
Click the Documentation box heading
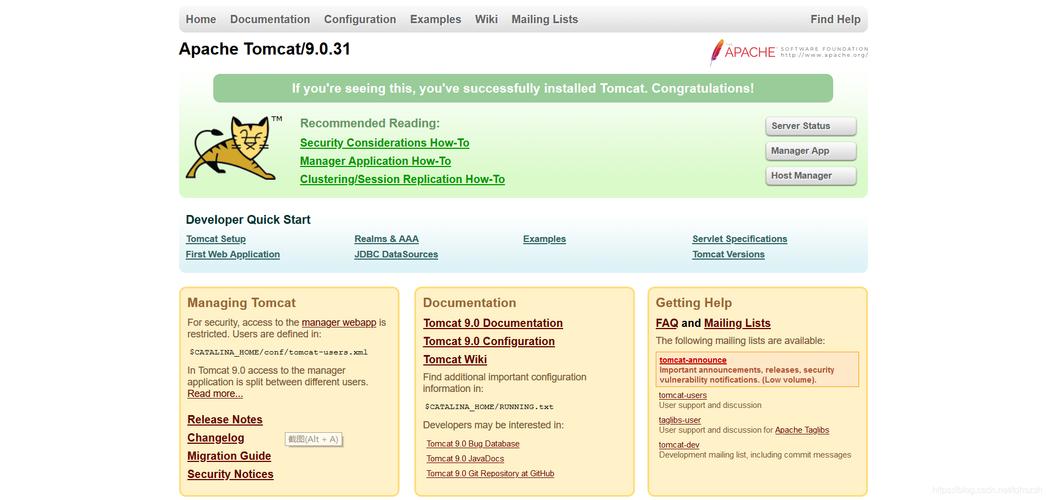(469, 303)
